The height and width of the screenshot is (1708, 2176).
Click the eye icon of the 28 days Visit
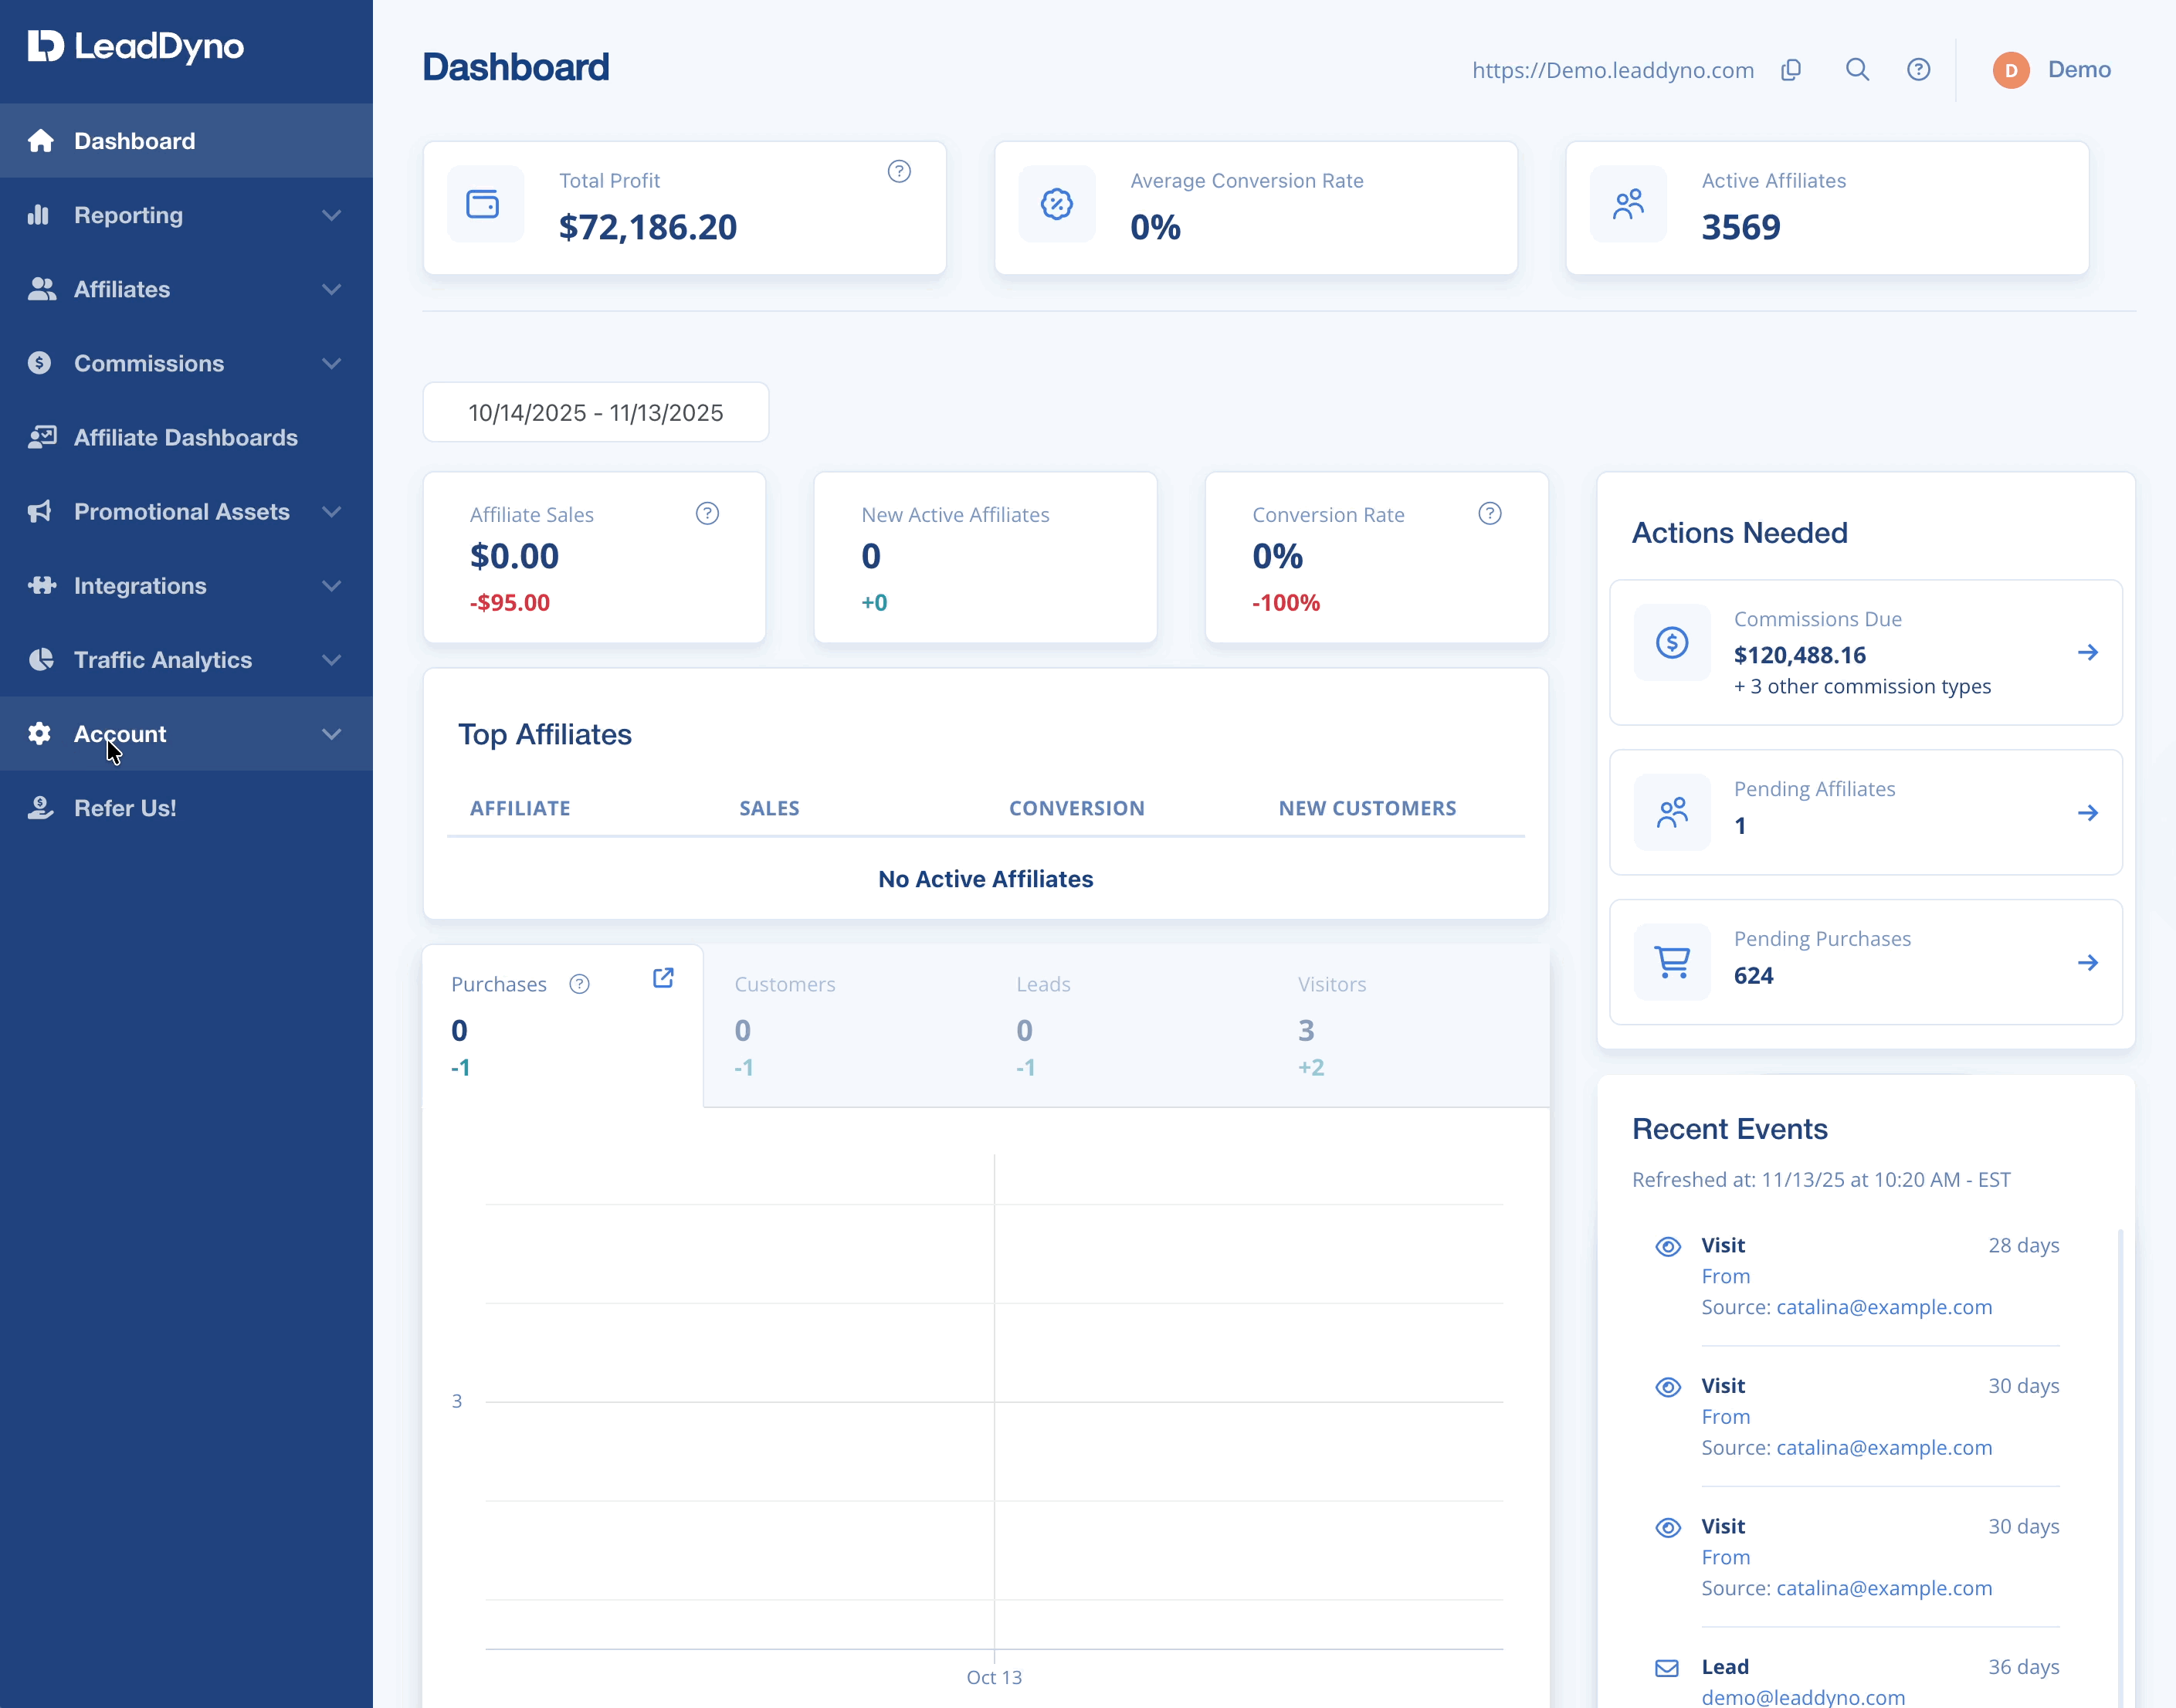[1668, 1246]
